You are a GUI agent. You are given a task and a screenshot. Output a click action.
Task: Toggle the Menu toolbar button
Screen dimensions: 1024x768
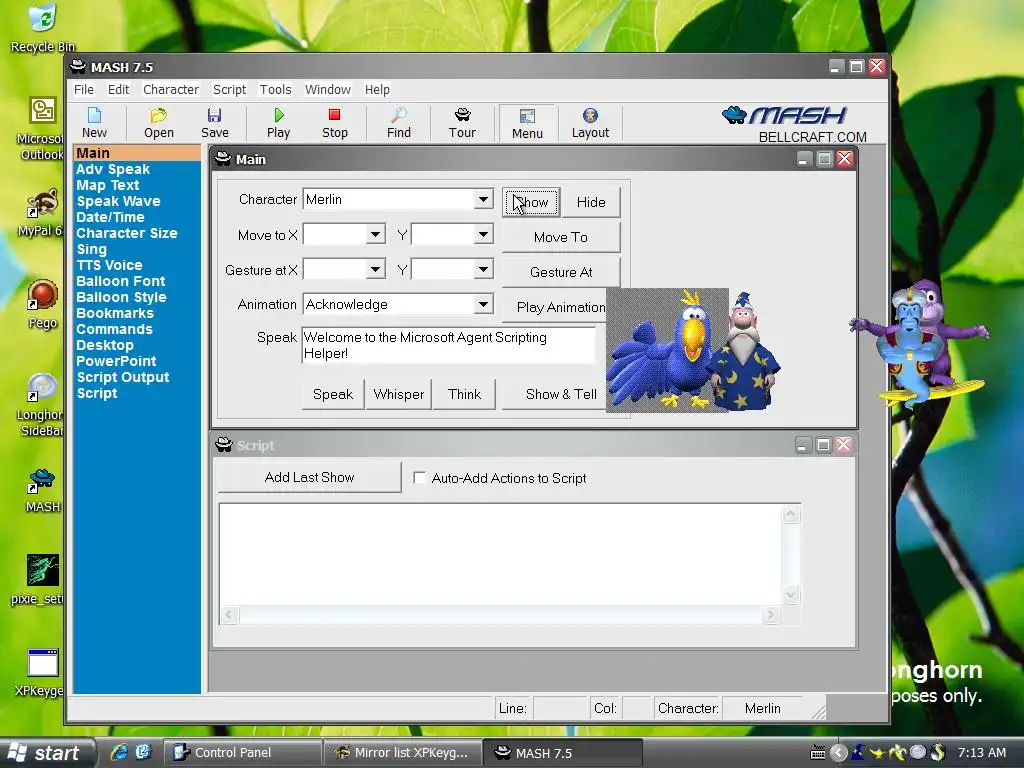click(x=527, y=123)
